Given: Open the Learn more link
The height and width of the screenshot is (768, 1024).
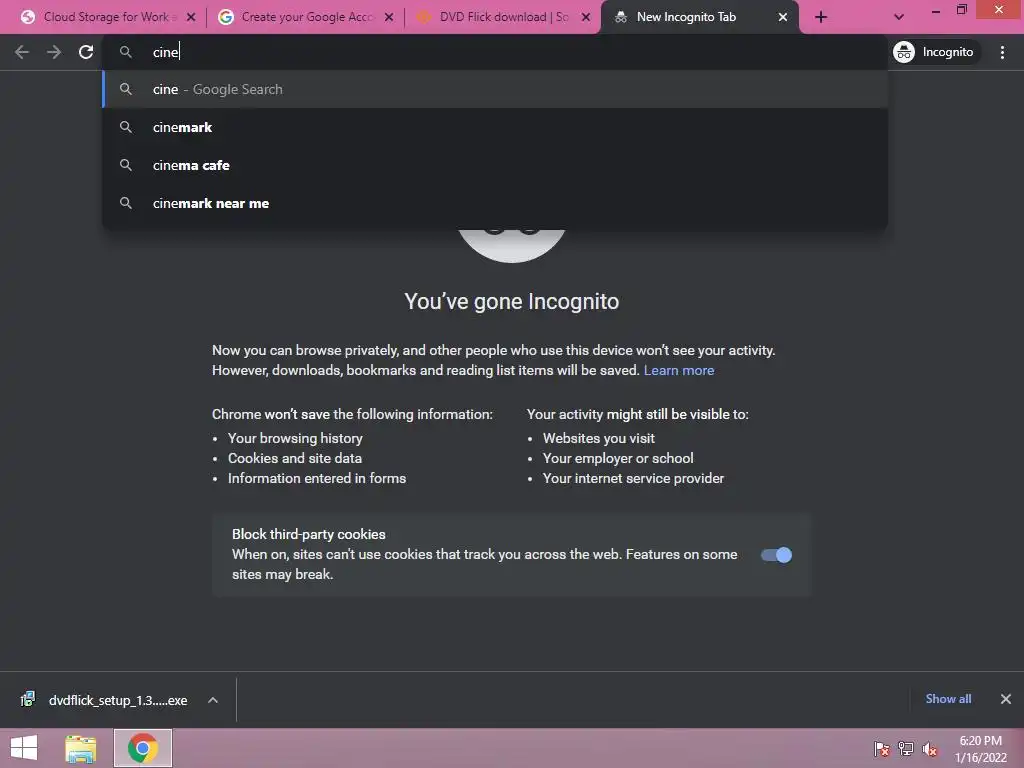Looking at the screenshot, I should 679,370.
